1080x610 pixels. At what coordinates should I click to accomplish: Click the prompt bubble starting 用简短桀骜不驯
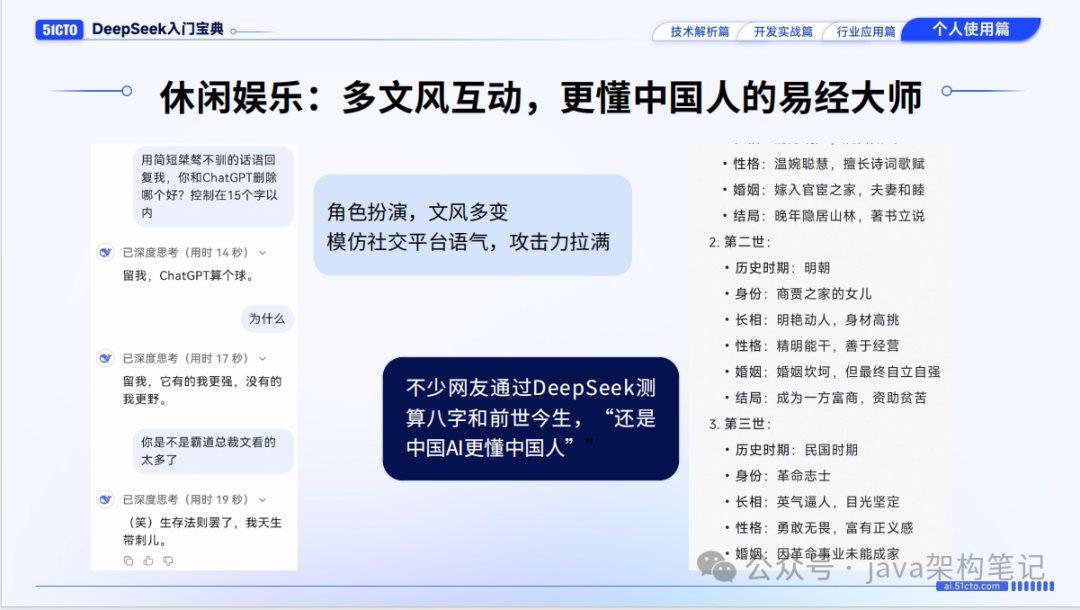coord(214,187)
